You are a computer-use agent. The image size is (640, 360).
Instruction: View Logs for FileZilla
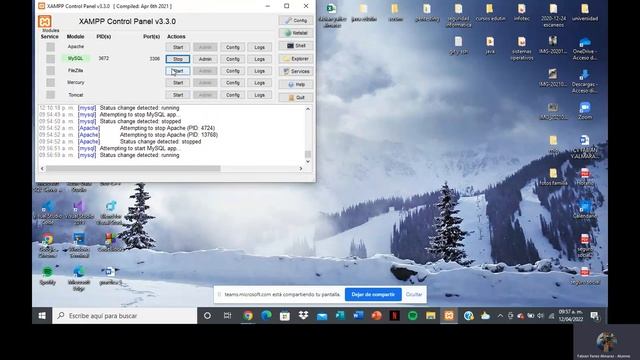tap(260, 71)
